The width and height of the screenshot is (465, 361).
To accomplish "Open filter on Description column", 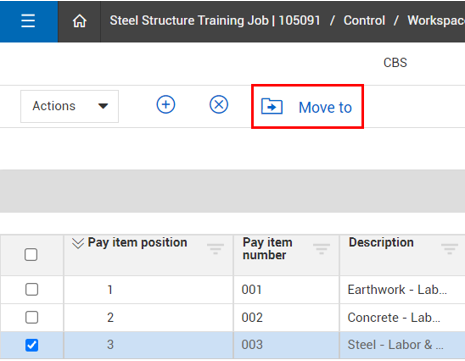I will click(449, 249).
